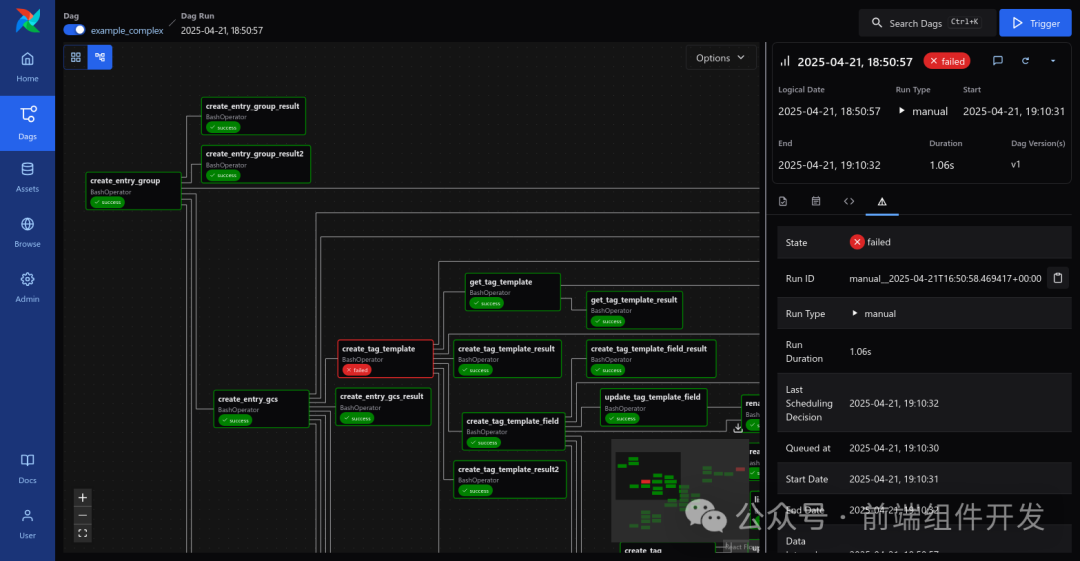This screenshot has width=1080, height=561.
Task: Clear and rerun the dag run icon
Action: point(1026,61)
